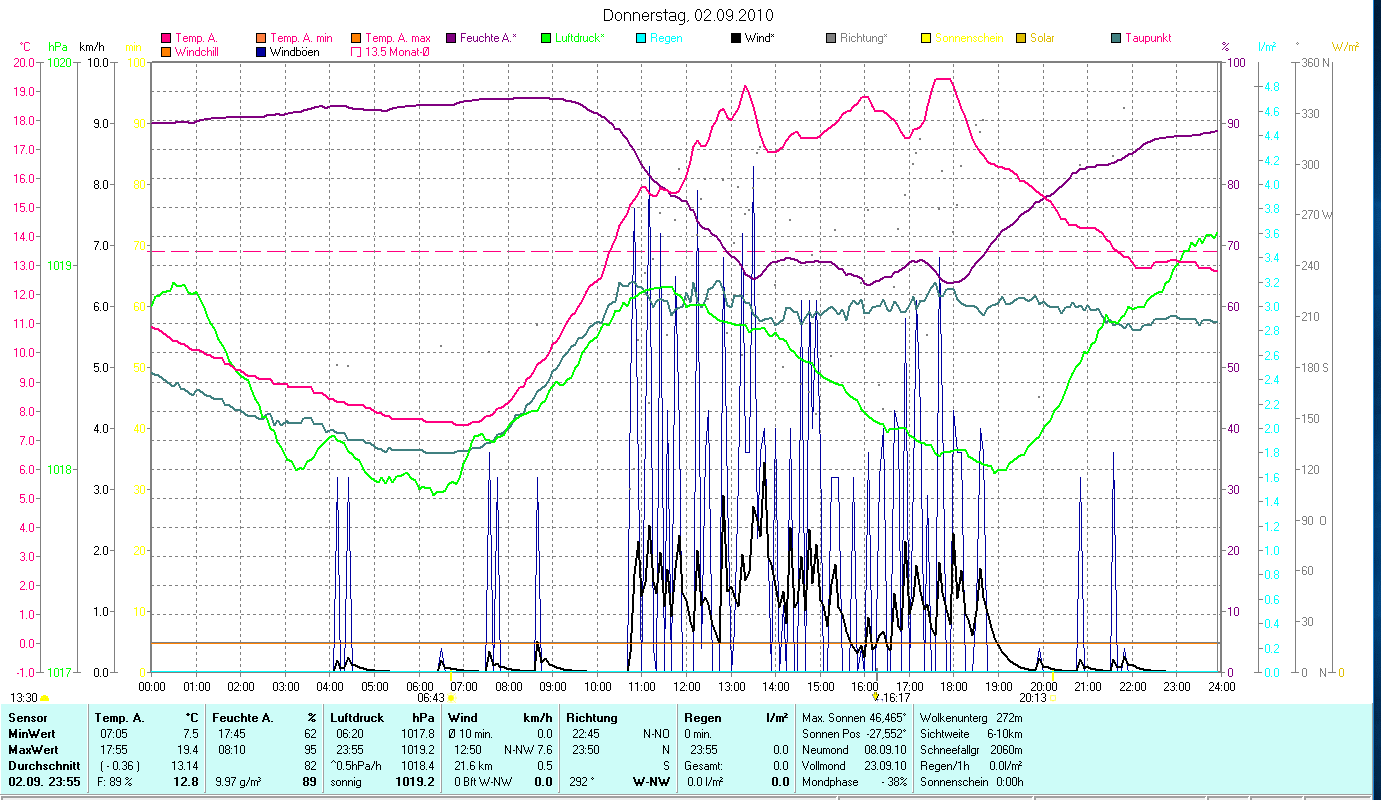Click the dark blue Windböen legend square

261,52
